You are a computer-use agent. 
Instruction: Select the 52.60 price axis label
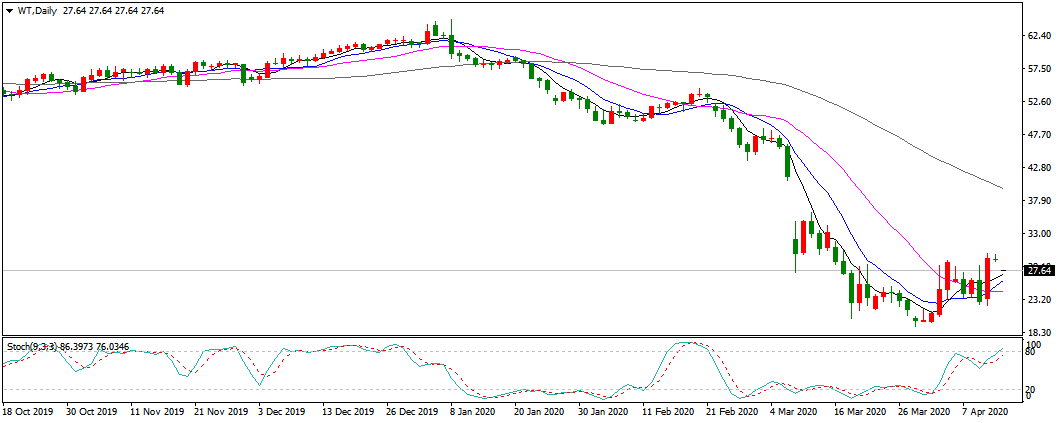tap(1040, 102)
